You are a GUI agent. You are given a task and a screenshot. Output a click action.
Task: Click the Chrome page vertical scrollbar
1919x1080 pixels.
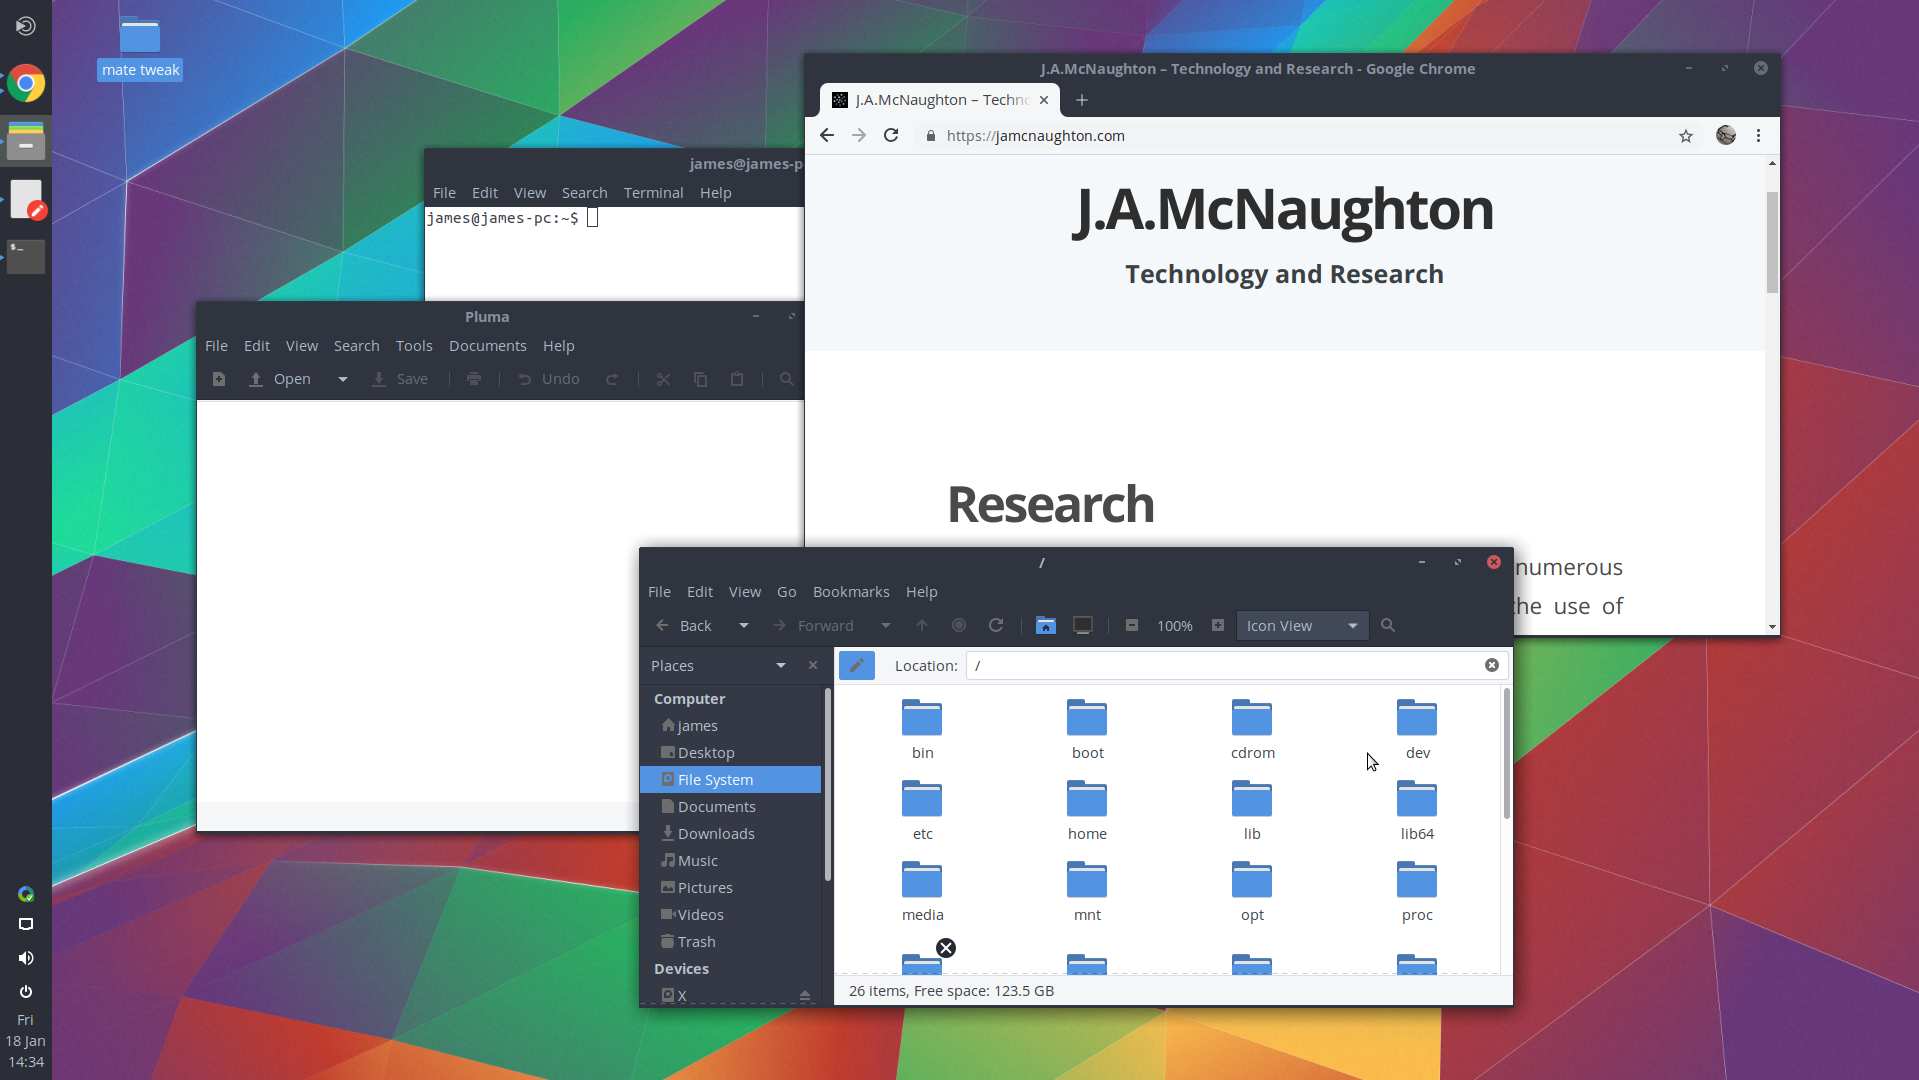pyautogui.click(x=1772, y=242)
